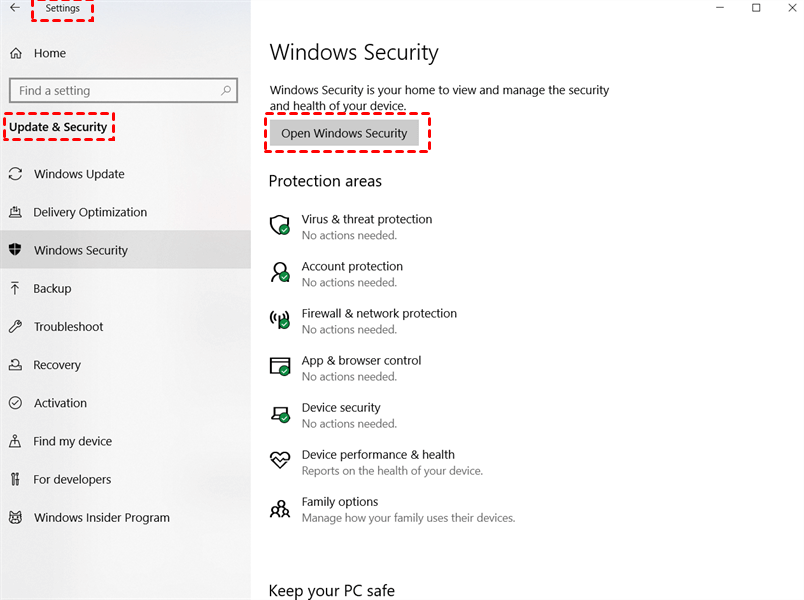Image resolution: width=804 pixels, height=600 pixels.
Task: Click the Family options icon
Action: coord(280,509)
